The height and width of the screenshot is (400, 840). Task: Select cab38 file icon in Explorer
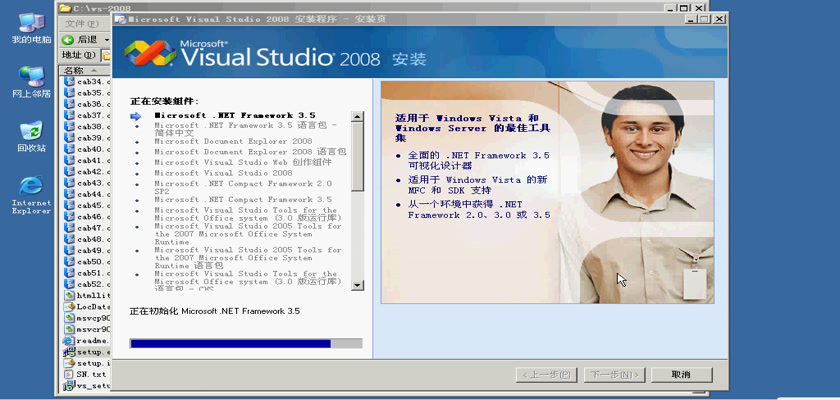coord(70,127)
